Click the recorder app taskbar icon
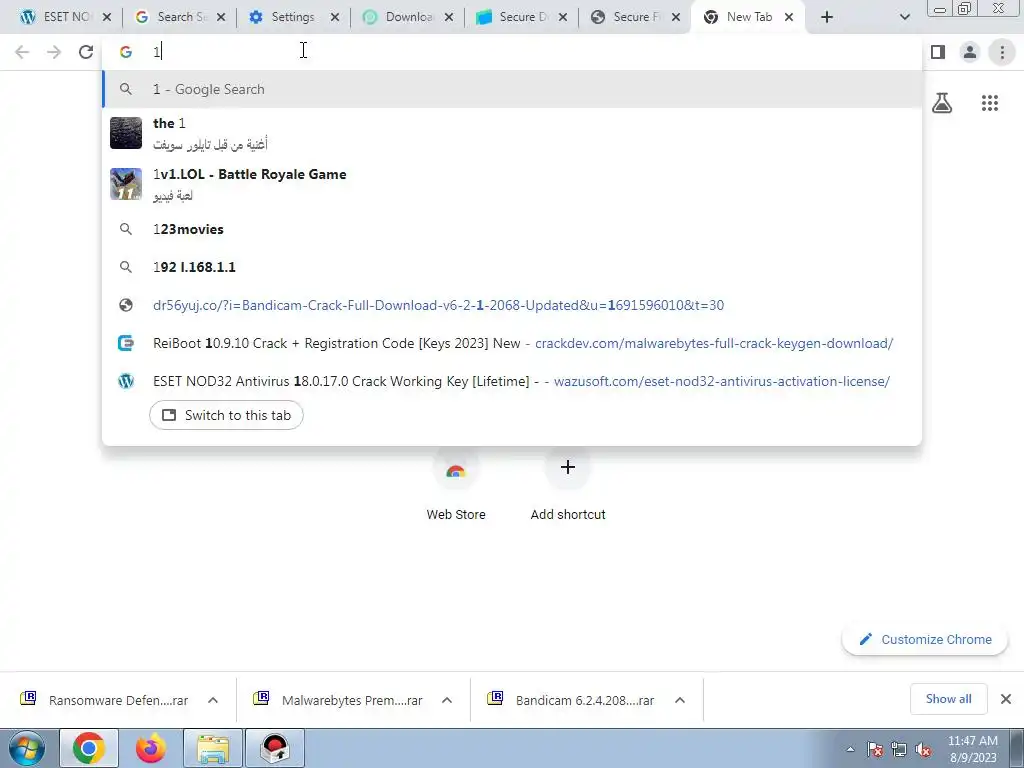 (x=275, y=748)
